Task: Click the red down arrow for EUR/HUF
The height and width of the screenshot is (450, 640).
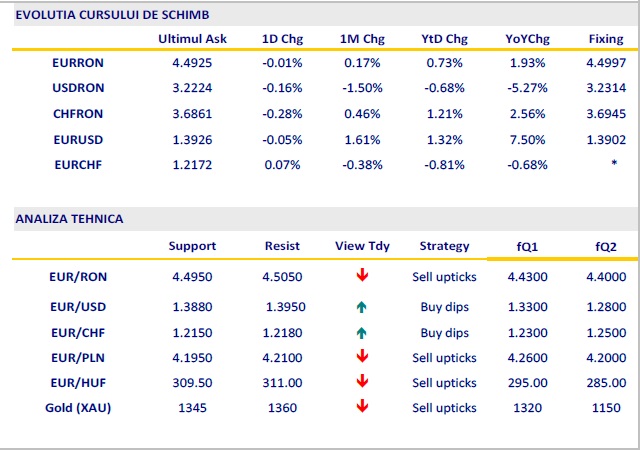Action: click(362, 382)
